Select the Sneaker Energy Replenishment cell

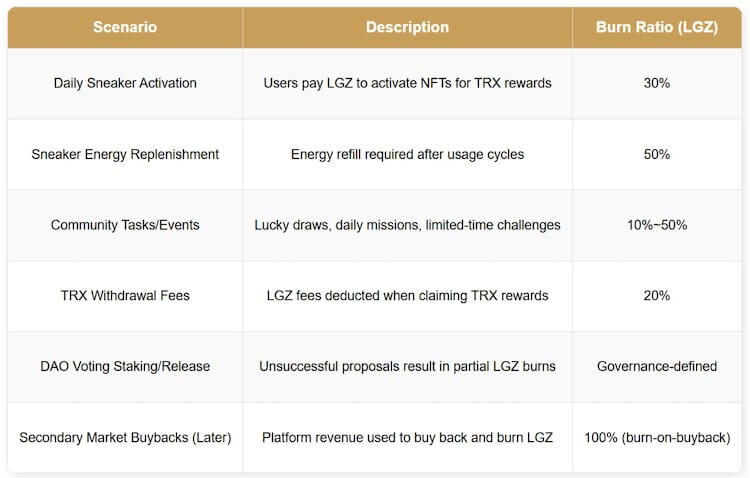(x=125, y=154)
